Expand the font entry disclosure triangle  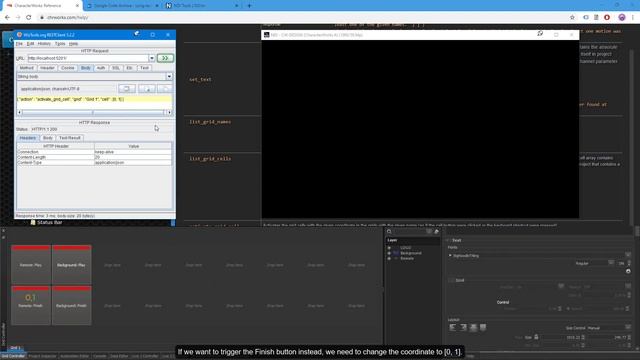click(x=450, y=256)
